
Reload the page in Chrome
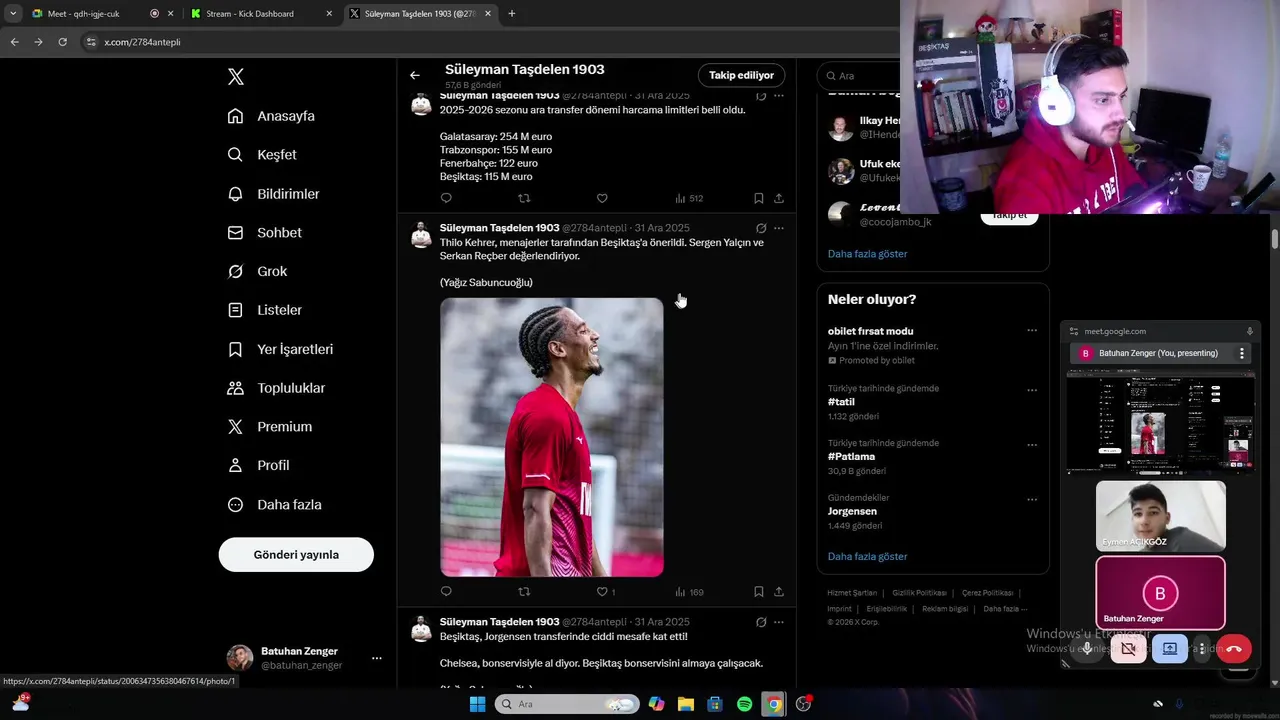[x=62, y=42]
